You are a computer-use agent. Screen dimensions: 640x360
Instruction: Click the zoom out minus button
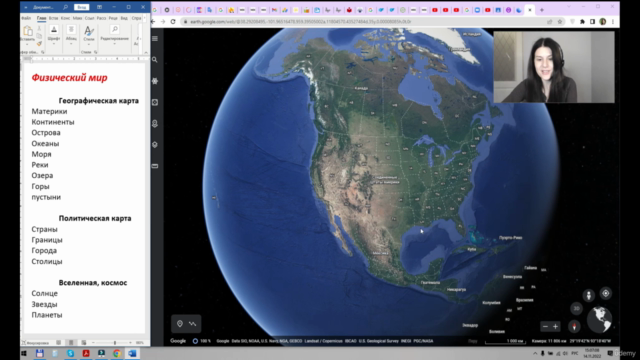(x=545, y=327)
